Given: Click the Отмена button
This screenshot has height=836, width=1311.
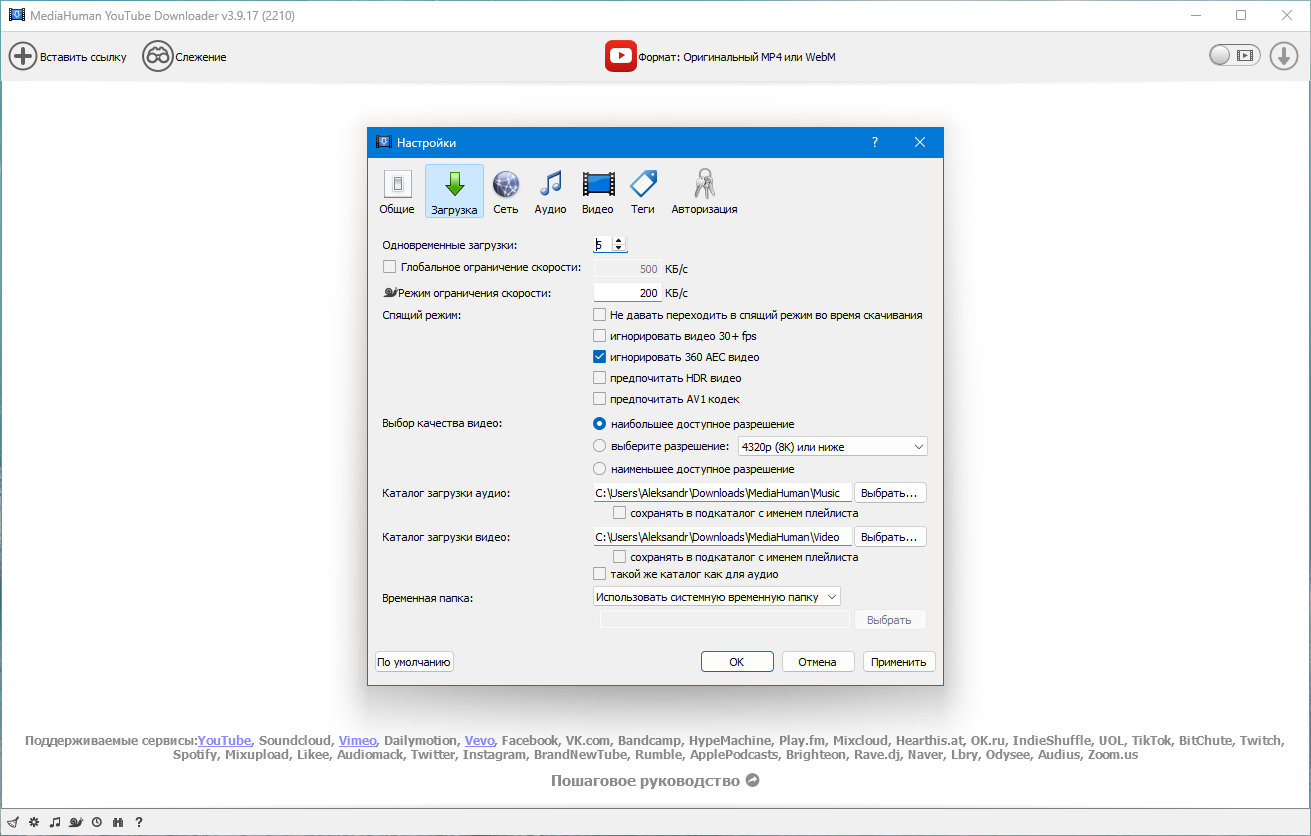Looking at the screenshot, I should pyautogui.click(x=818, y=662).
